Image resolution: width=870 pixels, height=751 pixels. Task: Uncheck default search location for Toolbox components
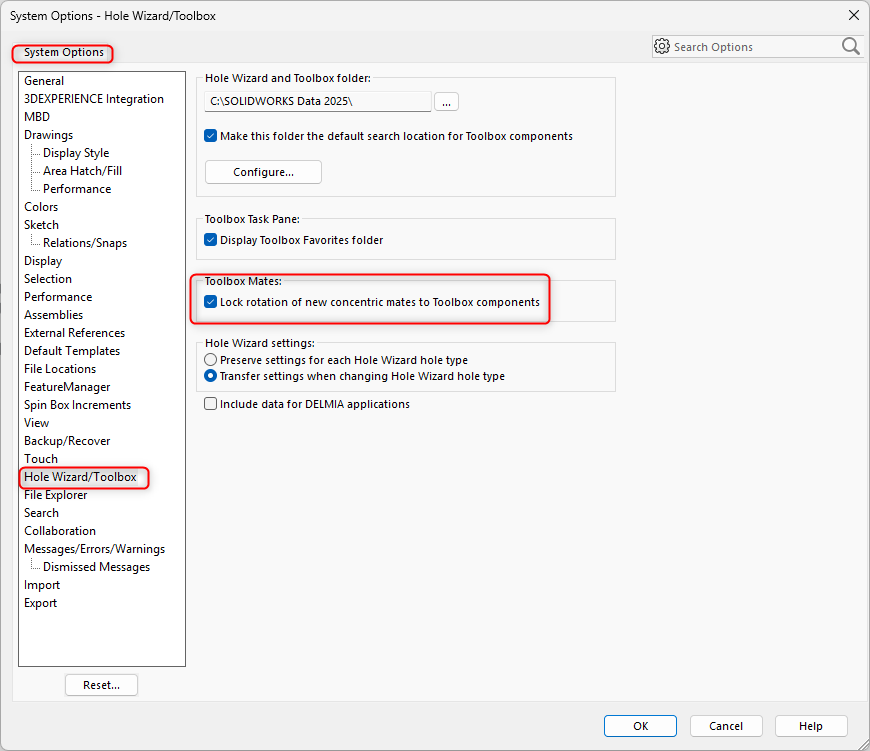tap(211, 136)
